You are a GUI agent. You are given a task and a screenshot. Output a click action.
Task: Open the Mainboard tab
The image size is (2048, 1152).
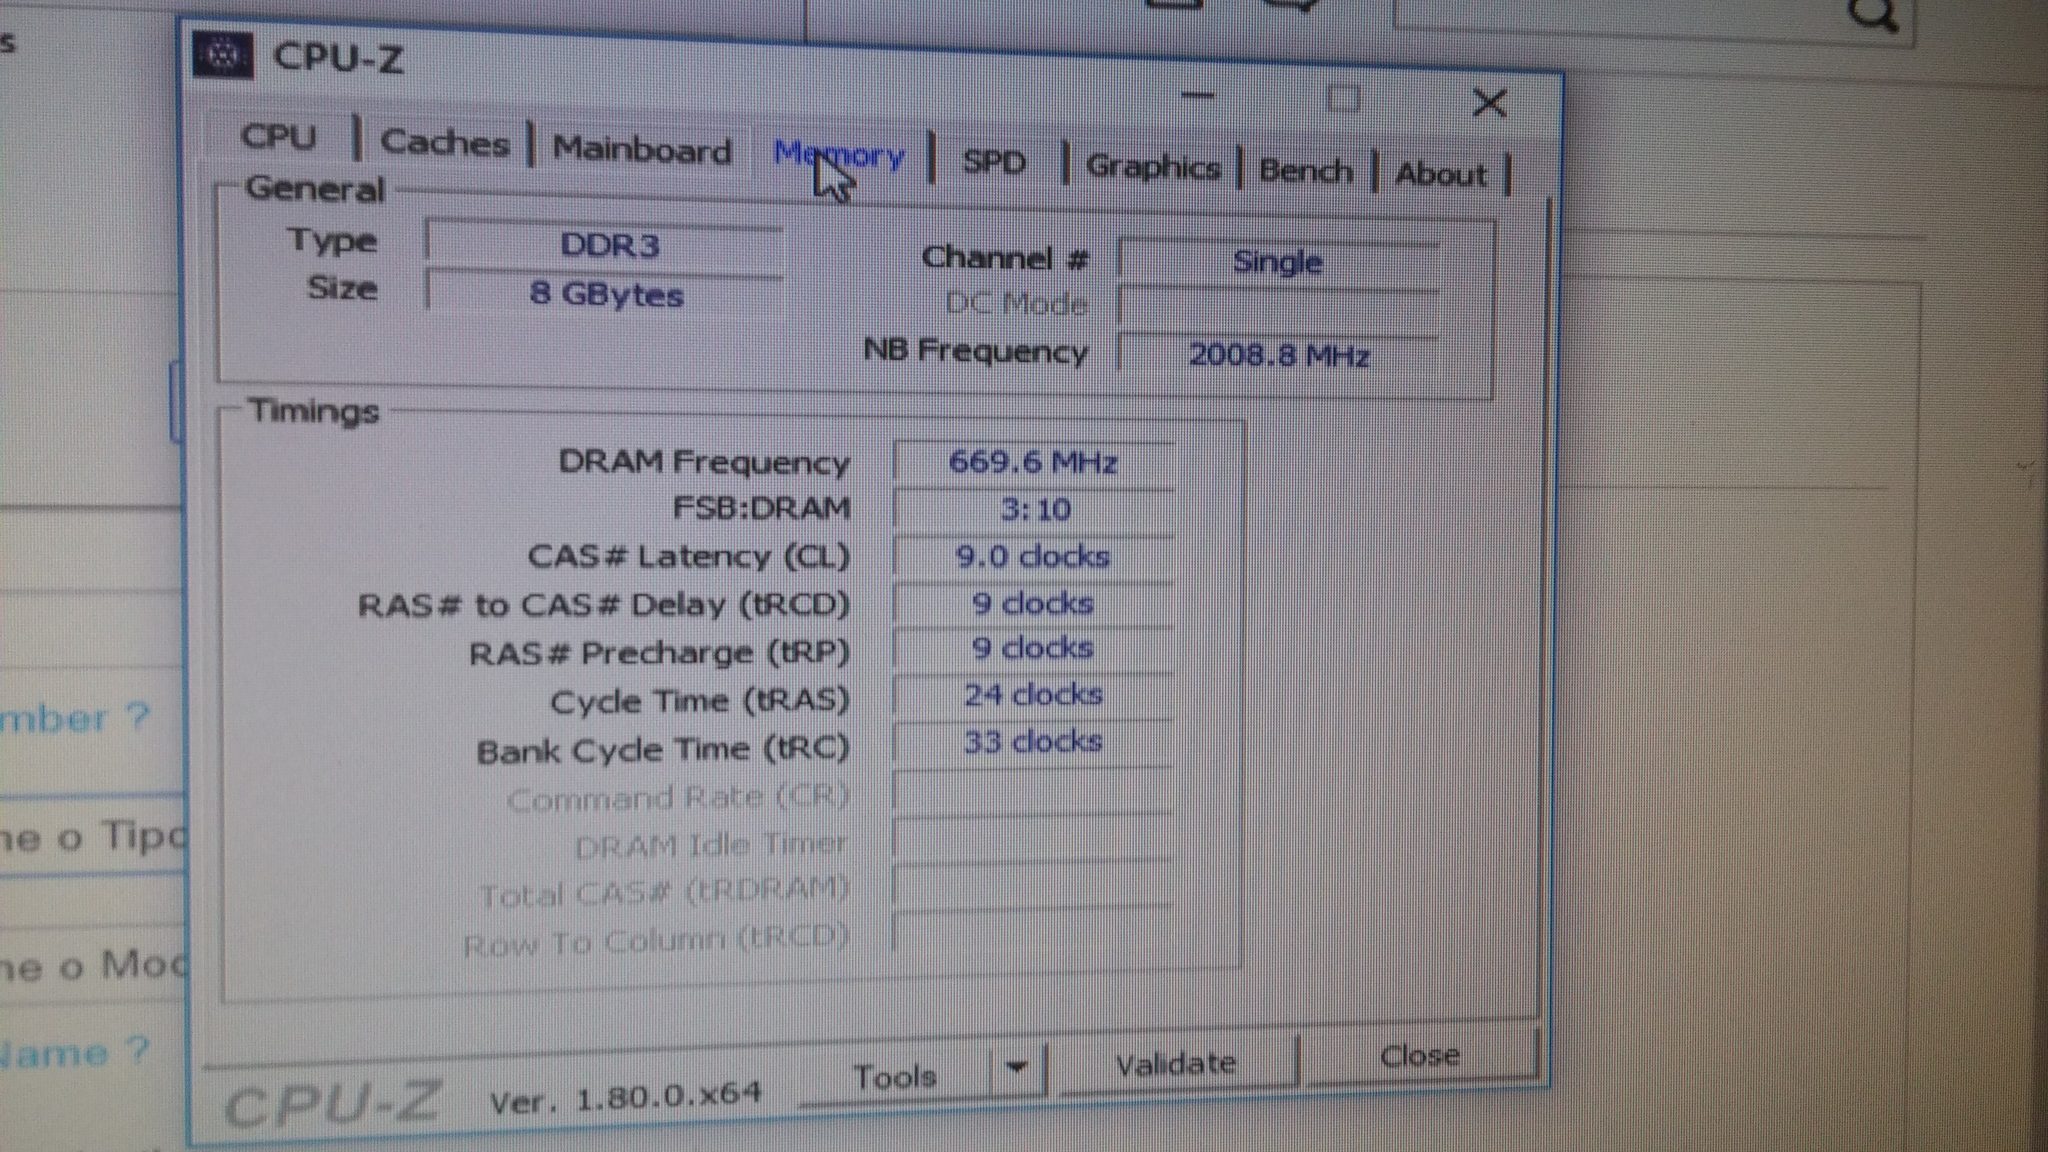(x=642, y=149)
